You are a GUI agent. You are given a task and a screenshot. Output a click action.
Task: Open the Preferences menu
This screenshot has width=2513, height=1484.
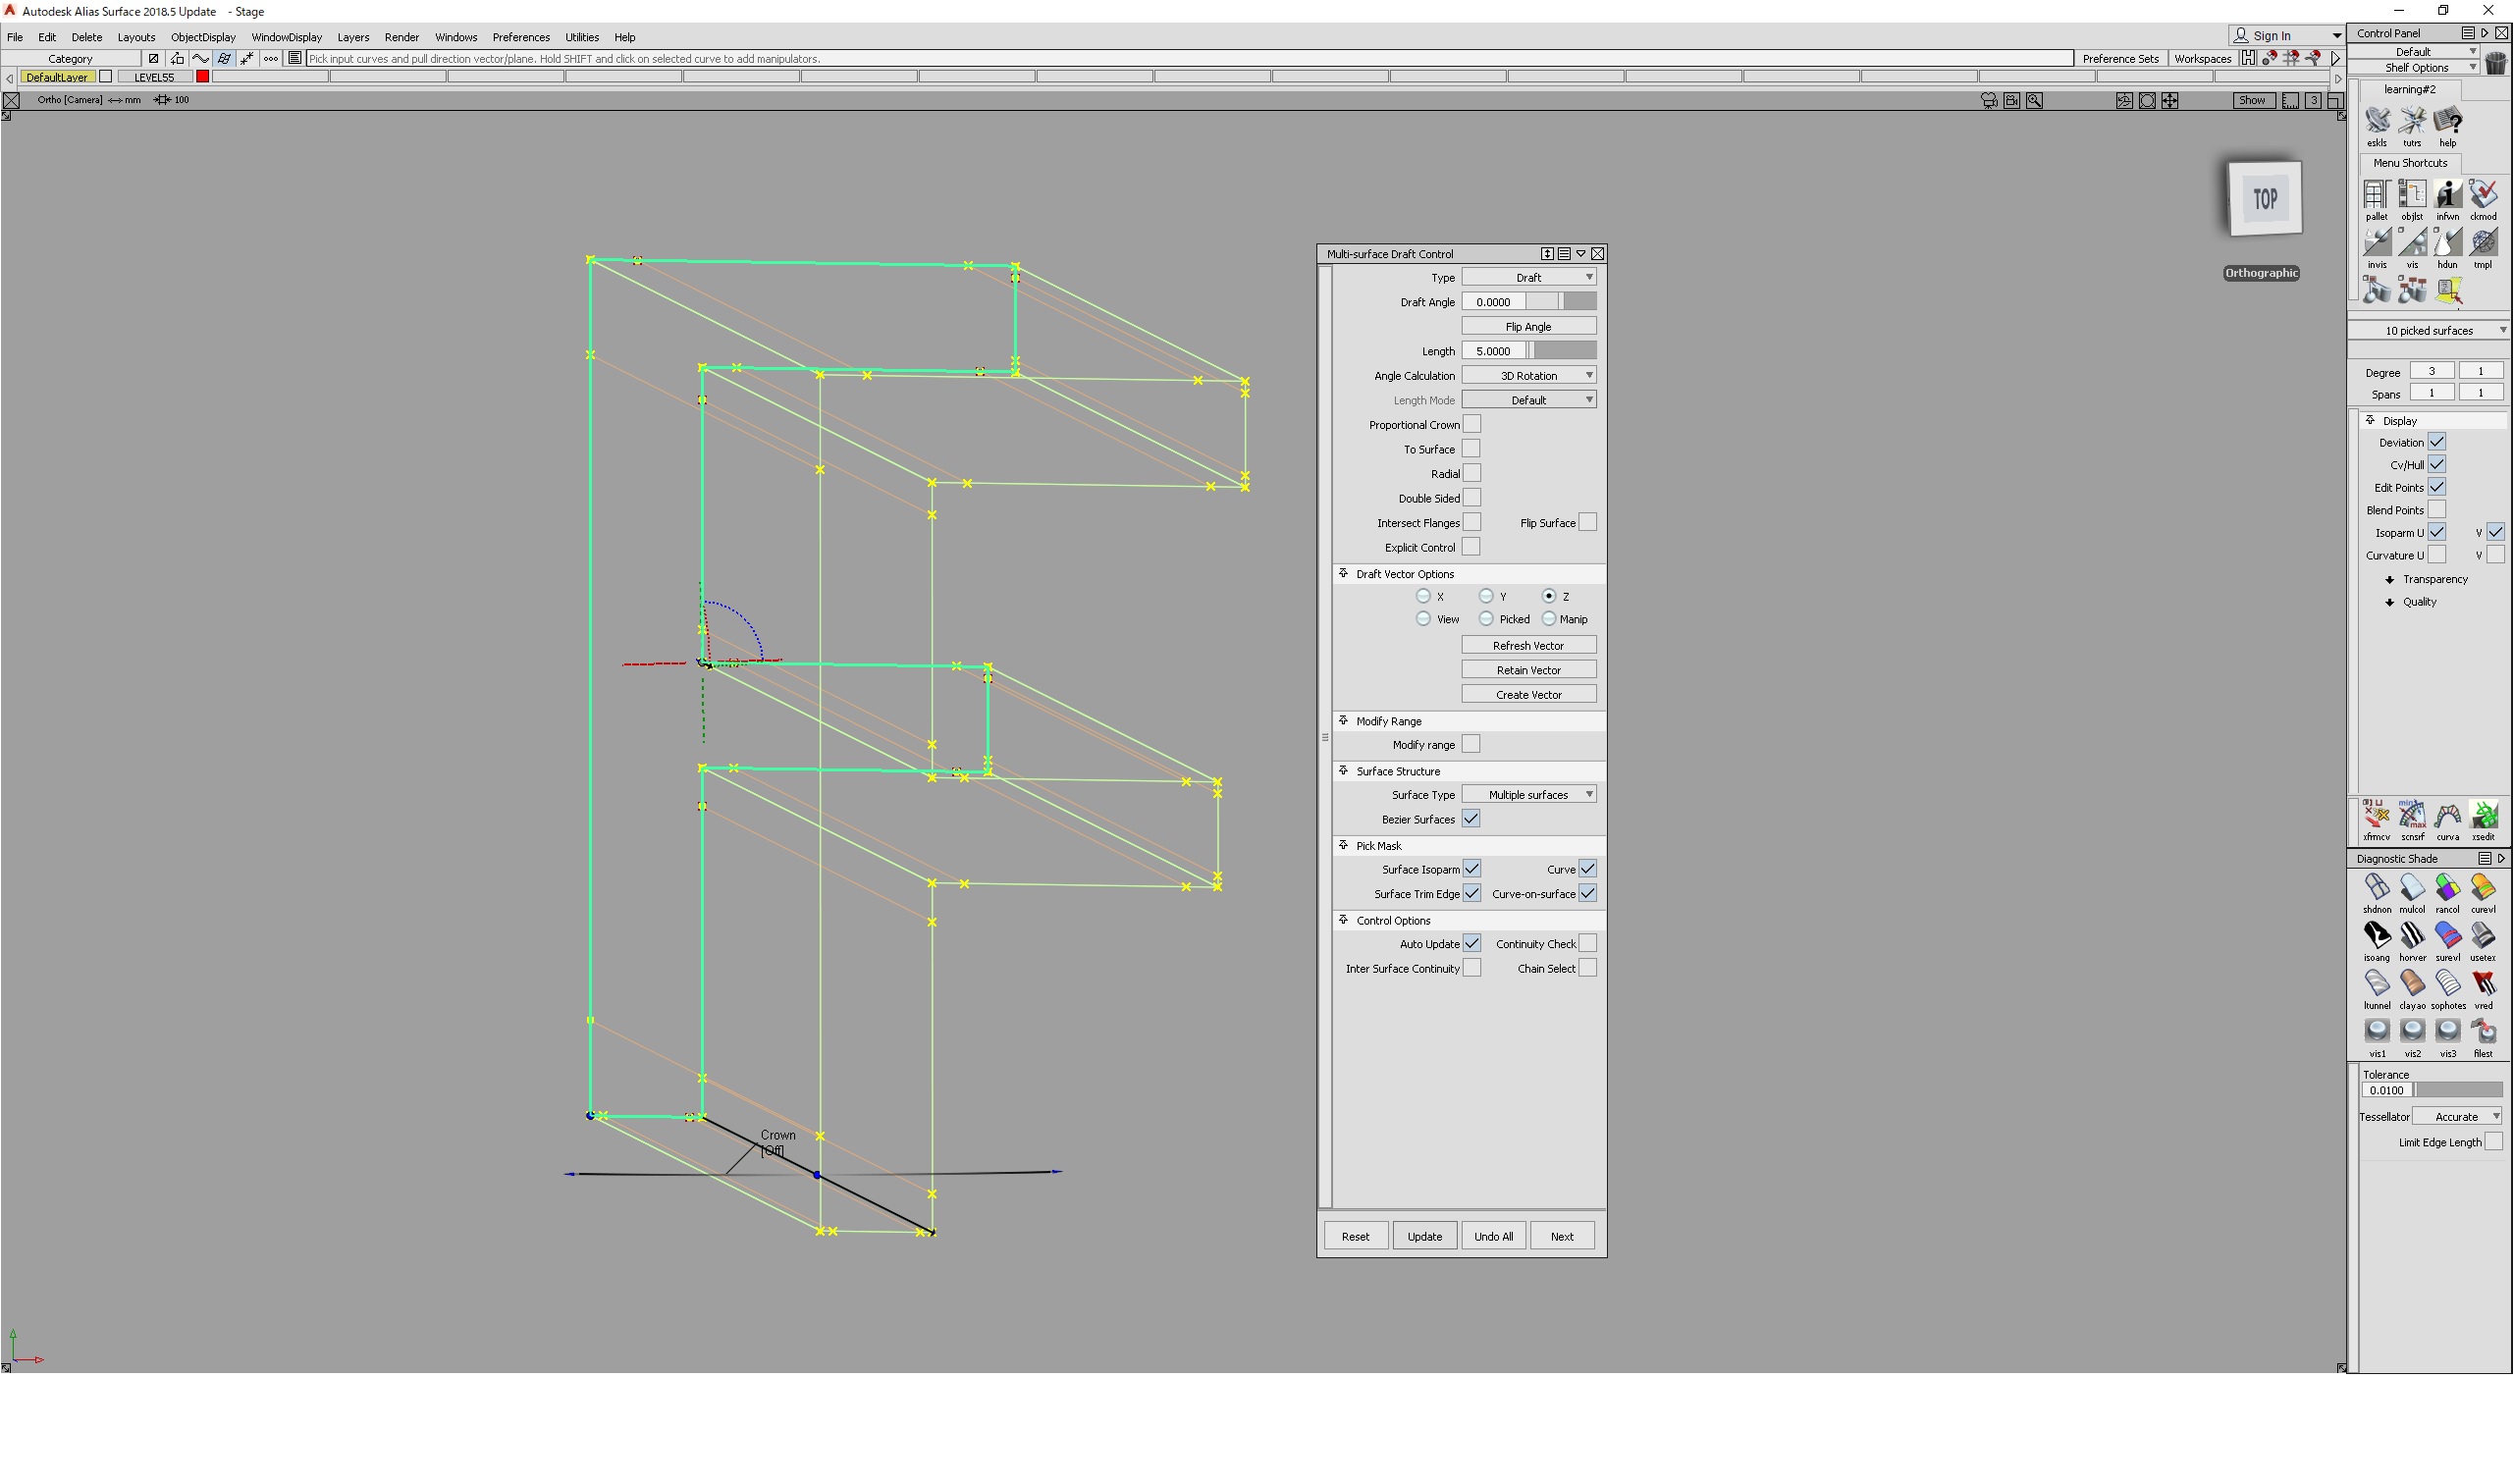pyautogui.click(x=521, y=37)
